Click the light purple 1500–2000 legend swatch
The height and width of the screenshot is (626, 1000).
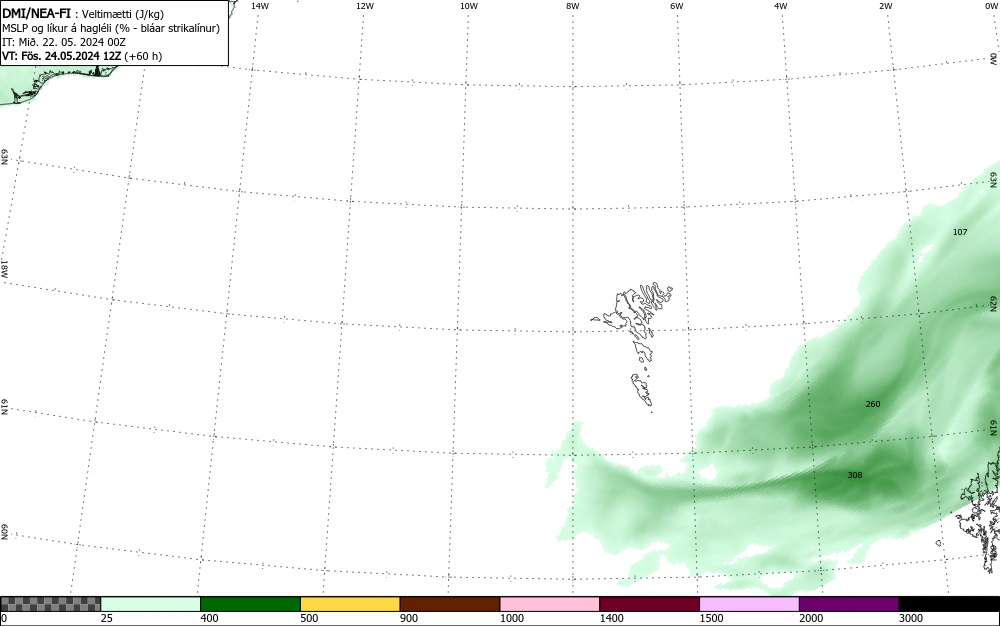[x=749, y=604]
